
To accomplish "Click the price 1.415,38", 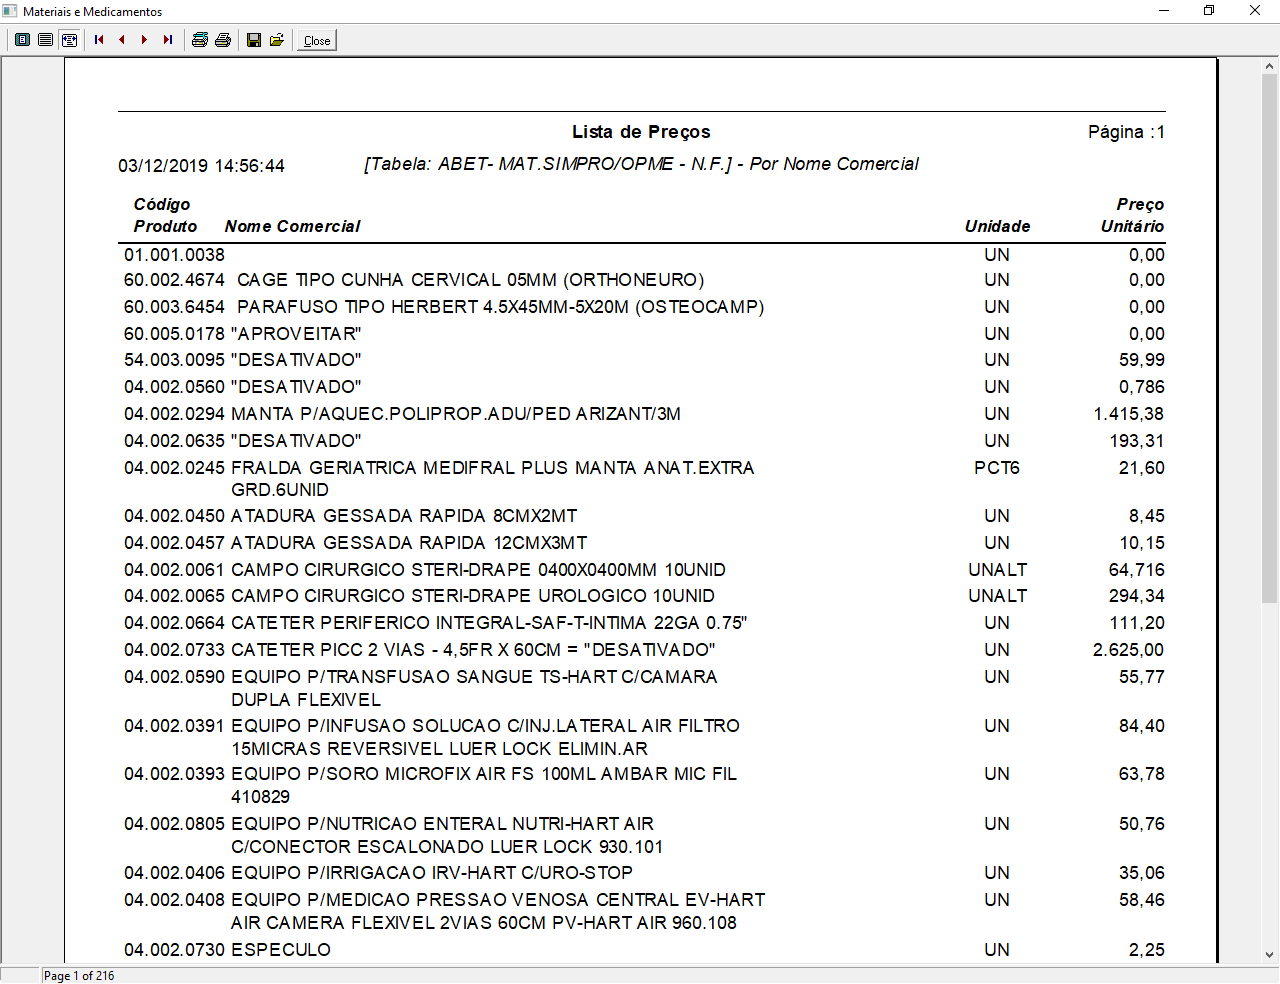I will click(x=1129, y=414).
